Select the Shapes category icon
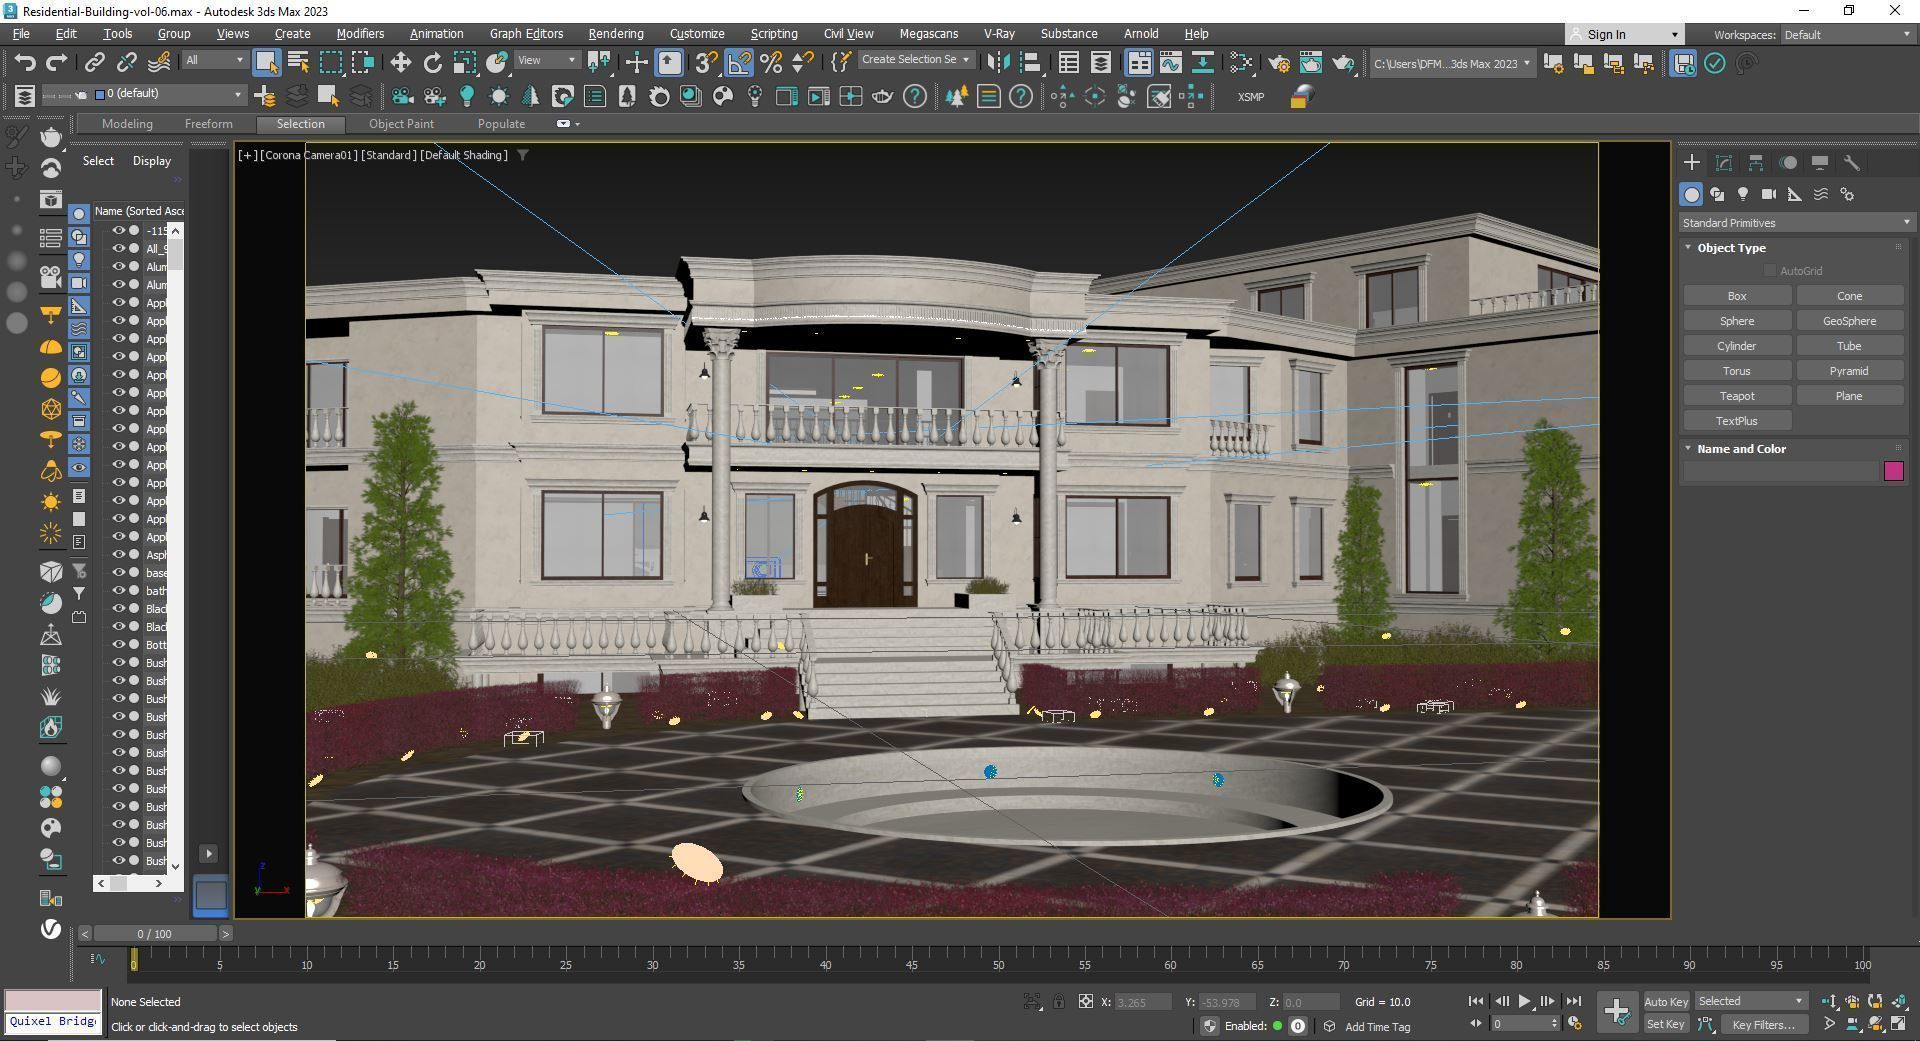This screenshot has height=1041, width=1920. 1717,194
